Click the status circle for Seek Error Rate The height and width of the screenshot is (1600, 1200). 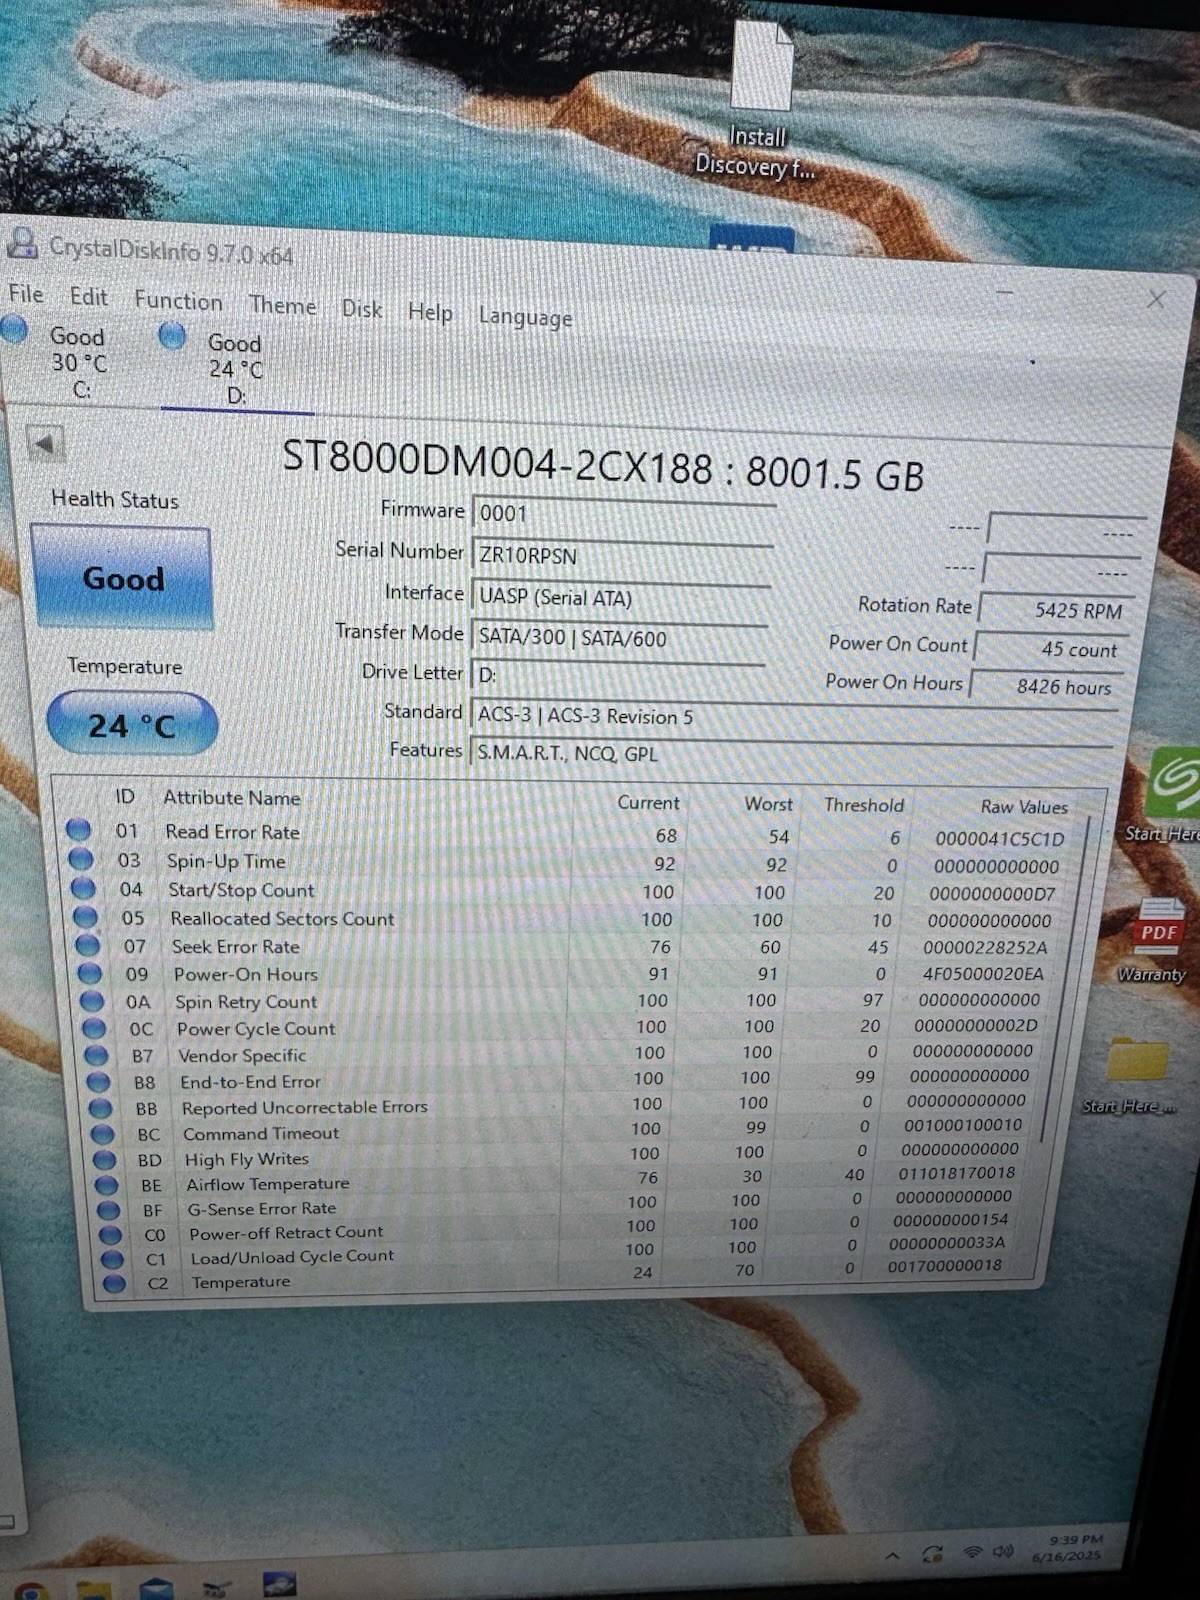click(x=88, y=945)
